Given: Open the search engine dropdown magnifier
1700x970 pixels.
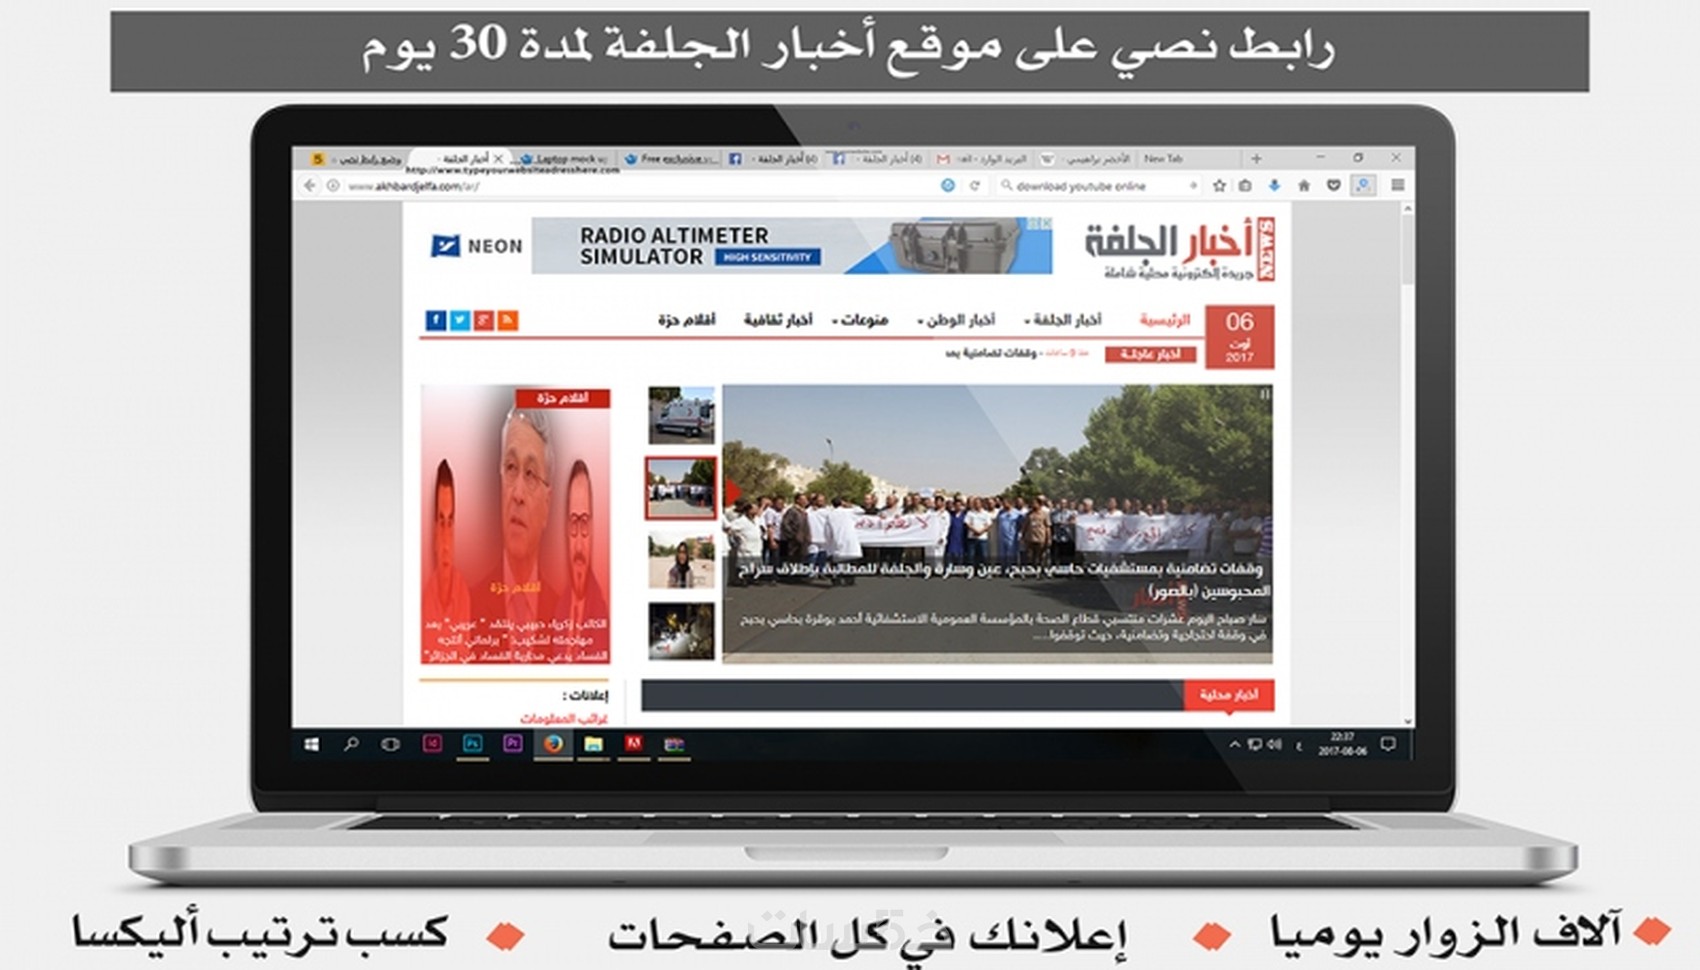Looking at the screenshot, I should (1007, 186).
